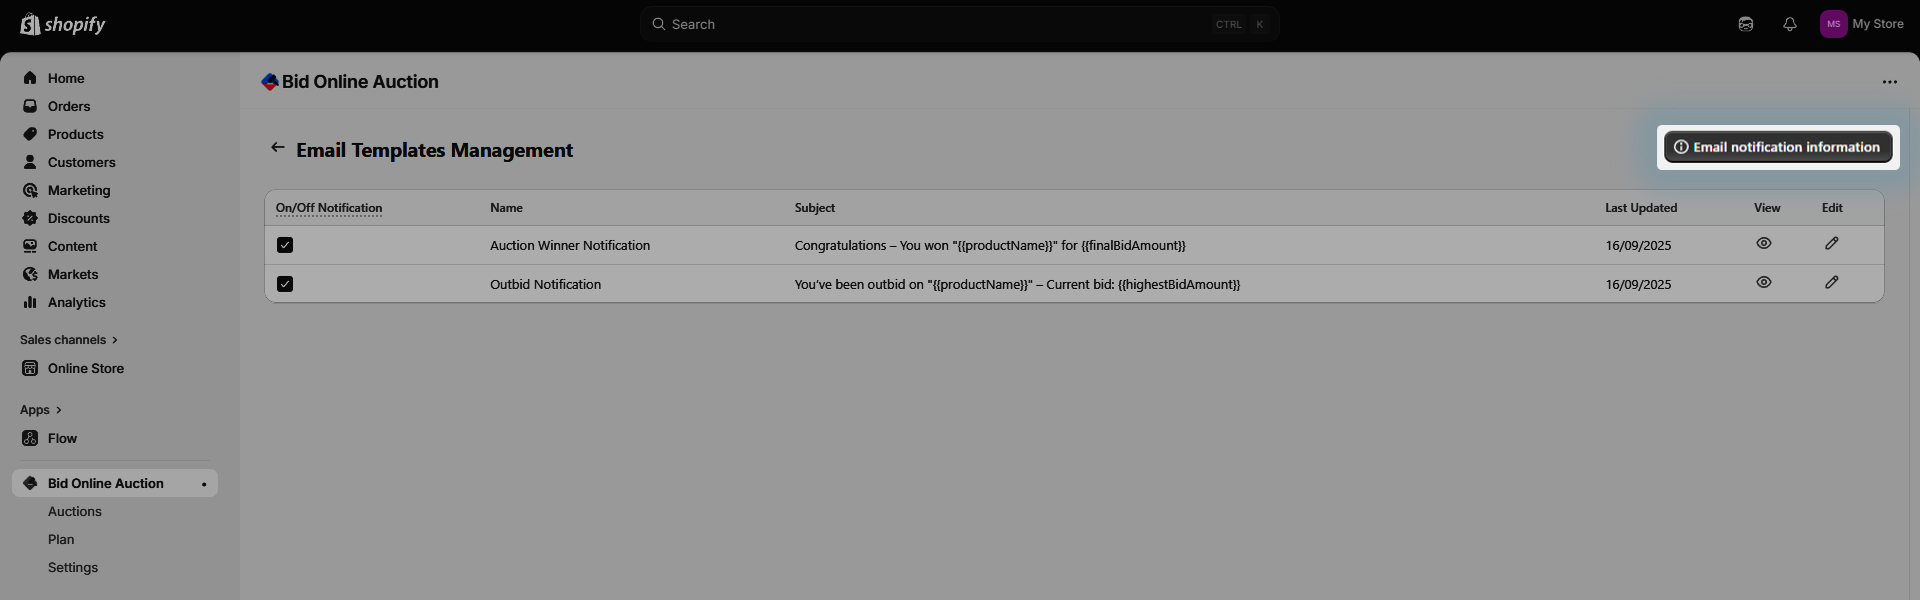Uncheck Auction Winner Notification checkbox
Image resolution: width=1920 pixels, height=600 pixels.
click(x=285, y=245)
